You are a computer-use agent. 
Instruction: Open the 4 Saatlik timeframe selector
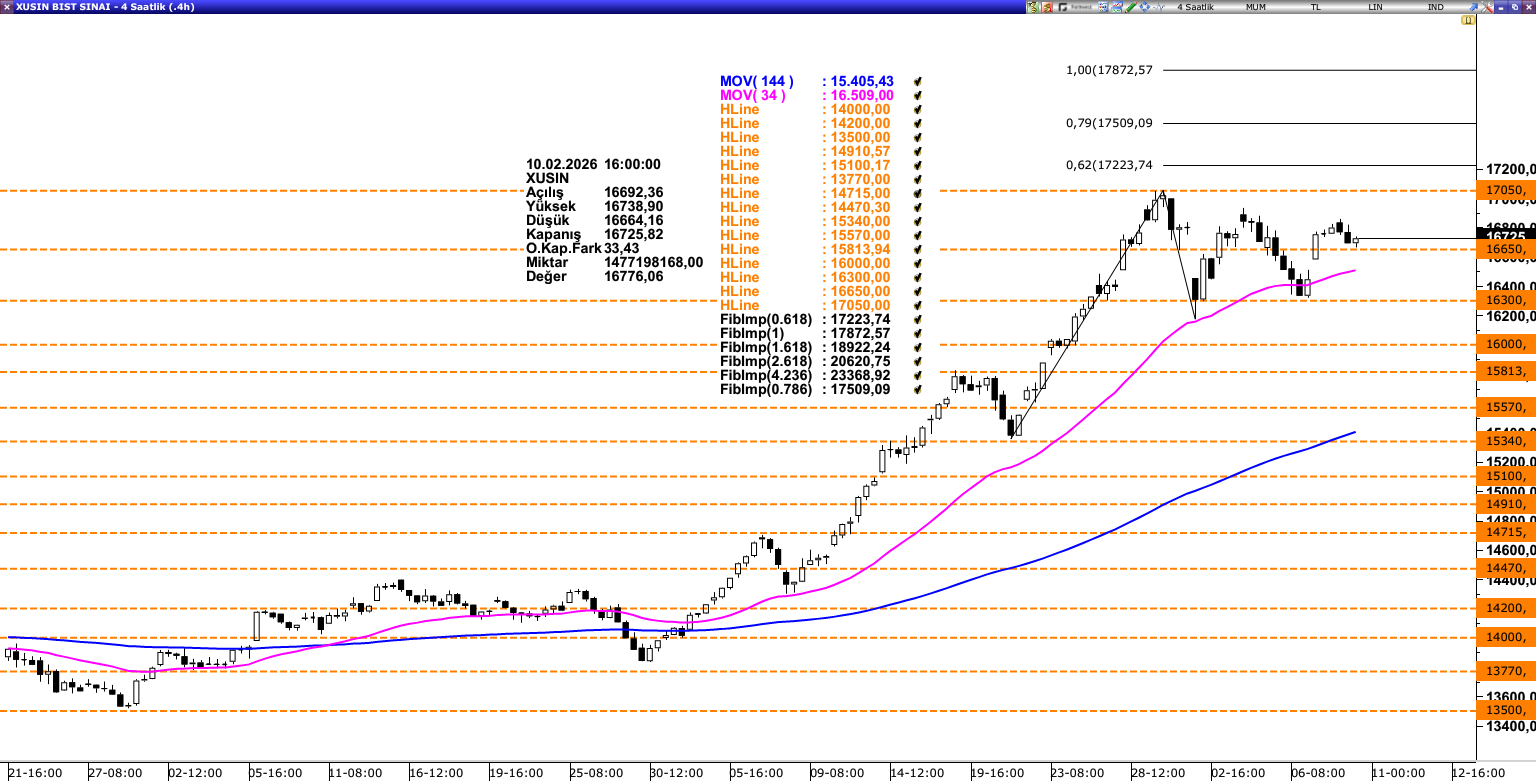tap(1195, 7)
